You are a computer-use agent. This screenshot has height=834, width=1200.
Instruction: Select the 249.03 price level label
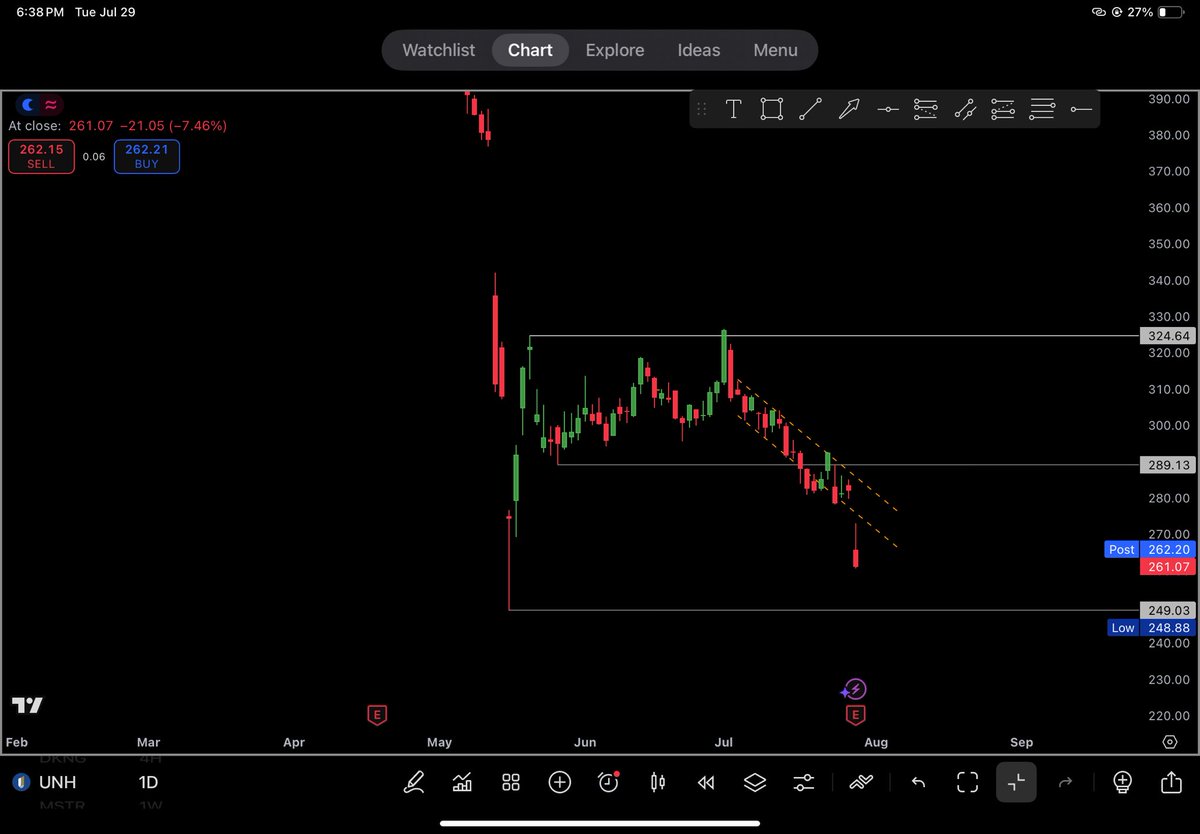tap(1167, 610)
